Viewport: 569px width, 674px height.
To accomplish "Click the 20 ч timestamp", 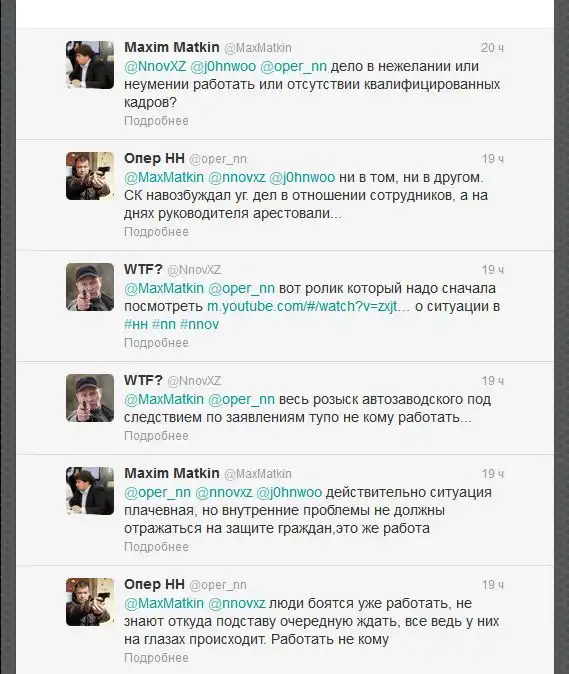I will click(x=492, y=47).
